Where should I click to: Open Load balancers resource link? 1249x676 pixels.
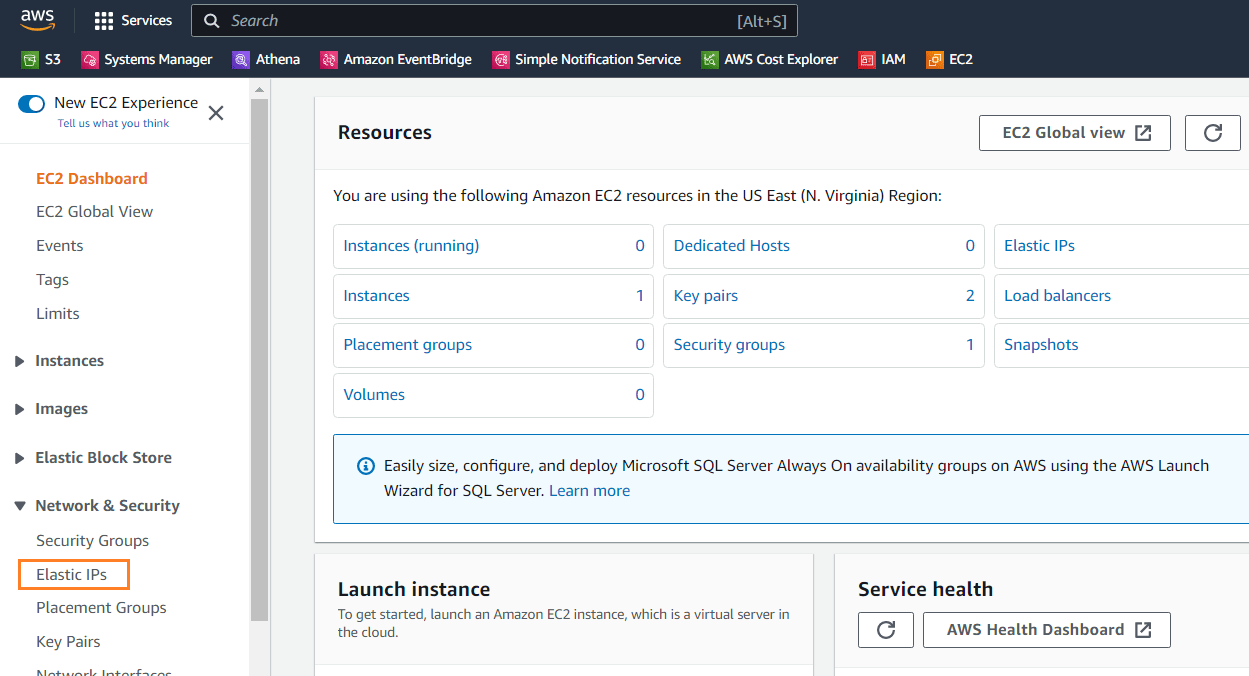1058,296
